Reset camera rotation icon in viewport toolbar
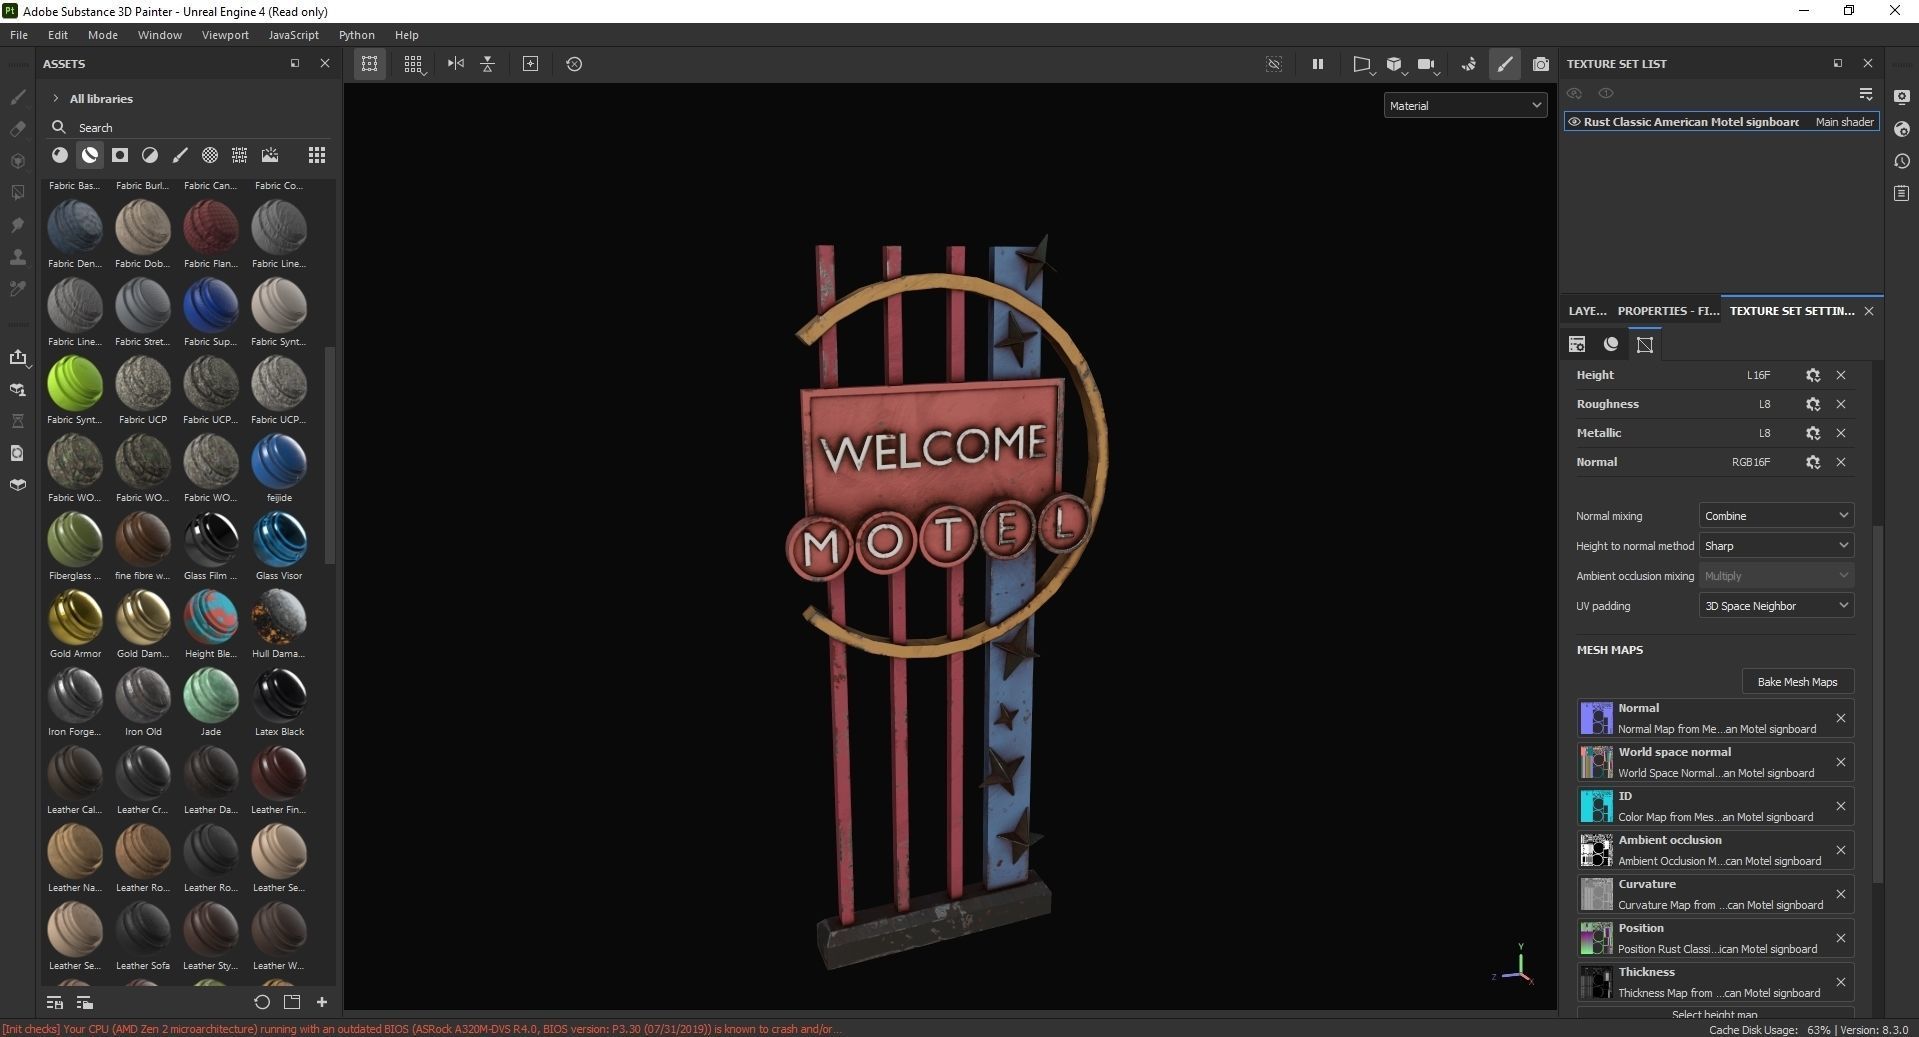This screenshot has width=1919, height=1037. coord(574,64)
